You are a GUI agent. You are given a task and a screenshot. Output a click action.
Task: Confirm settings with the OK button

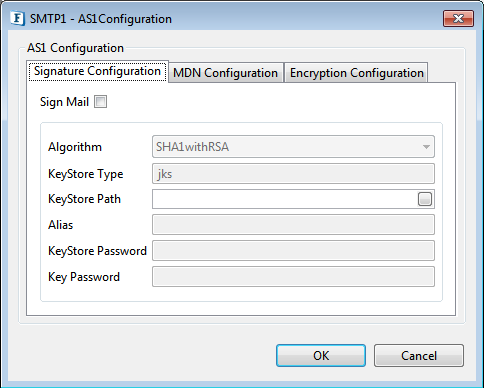321,356
